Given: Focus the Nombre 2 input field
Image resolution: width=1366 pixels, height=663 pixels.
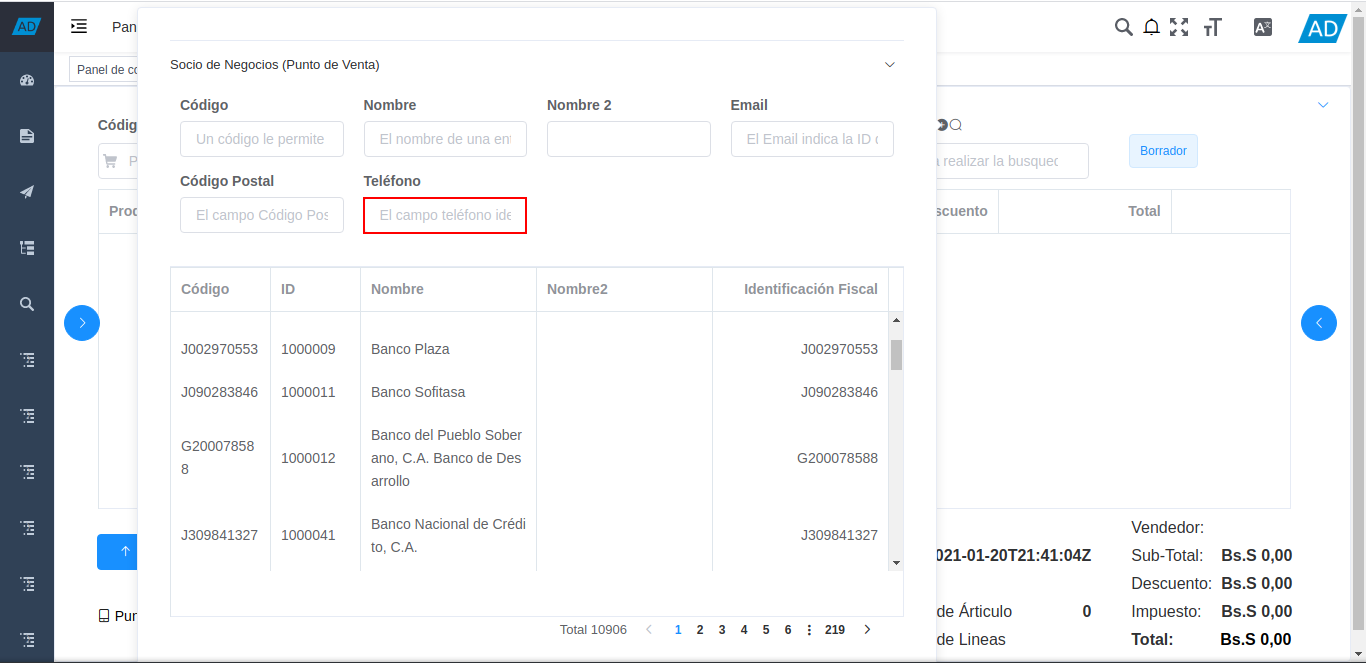Looking at the screenshot, I should click(x=629, y=139).
